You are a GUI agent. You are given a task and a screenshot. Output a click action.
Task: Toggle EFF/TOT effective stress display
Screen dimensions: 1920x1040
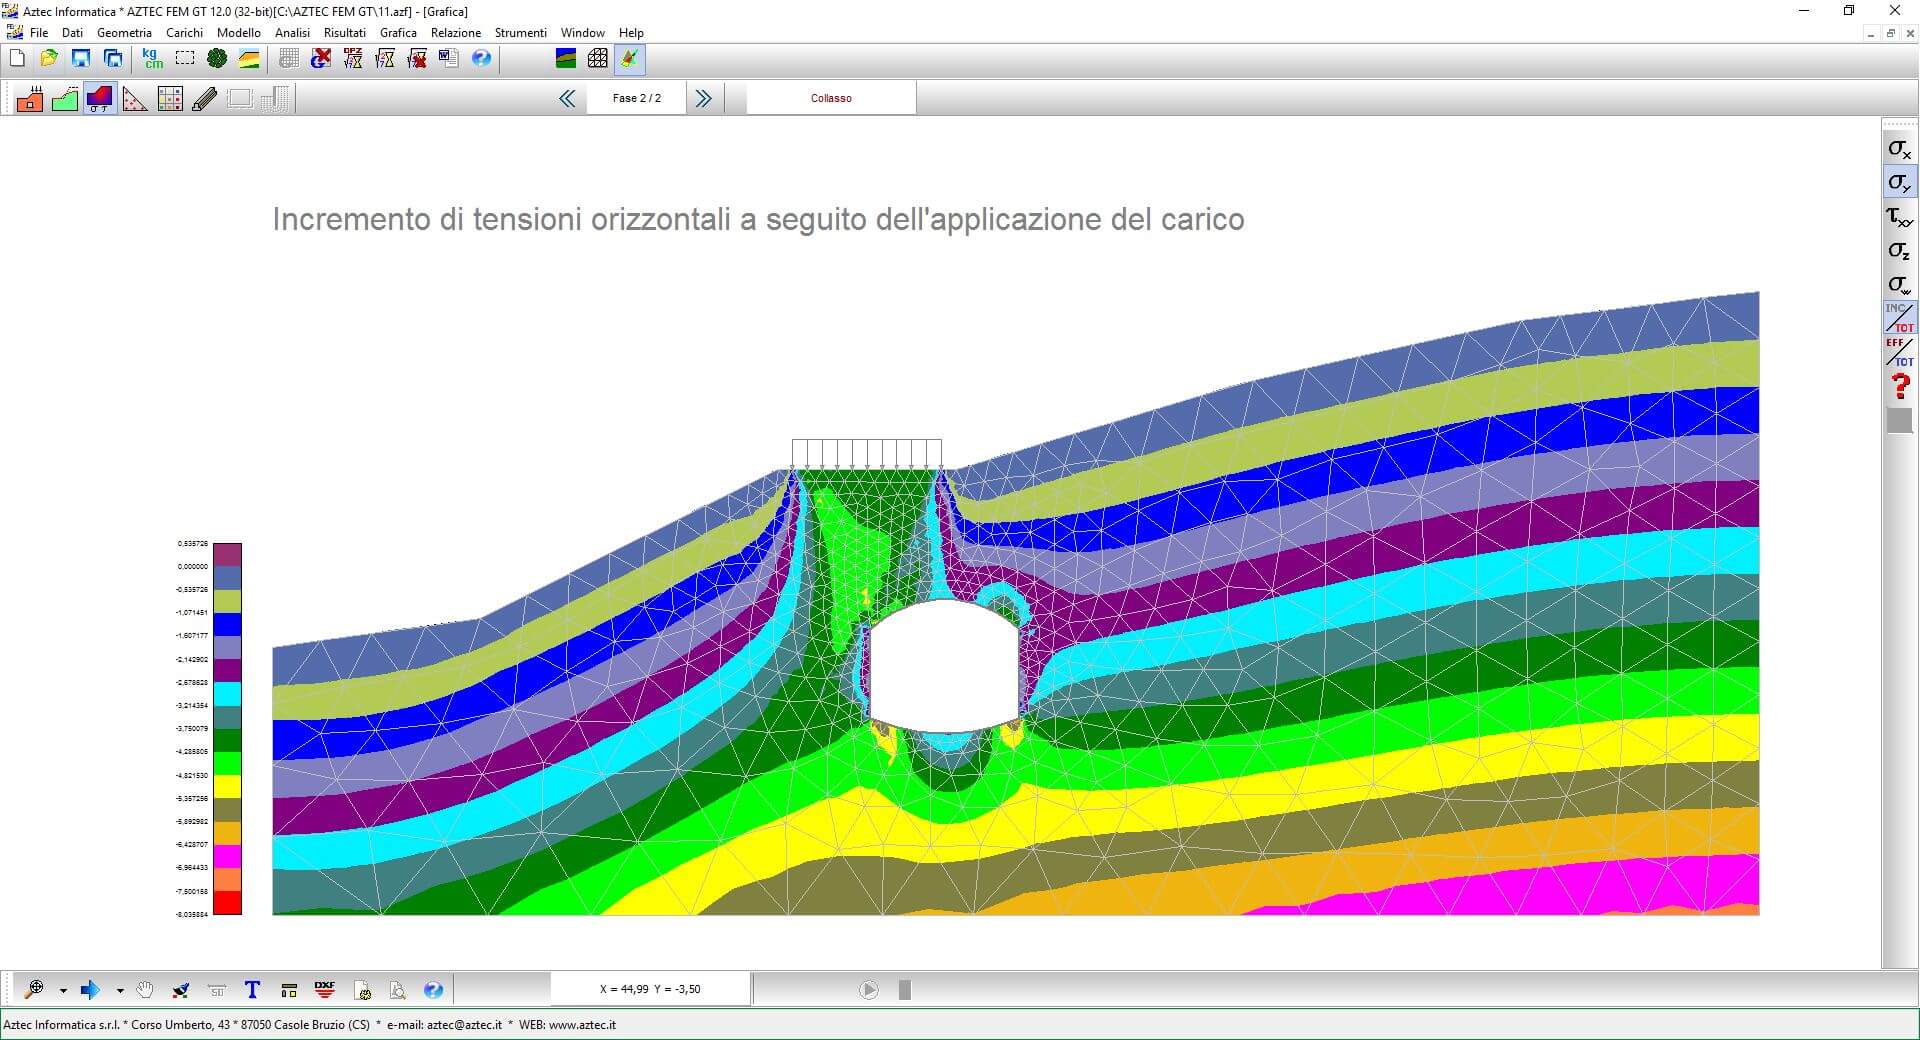[x=1899, y=352]
